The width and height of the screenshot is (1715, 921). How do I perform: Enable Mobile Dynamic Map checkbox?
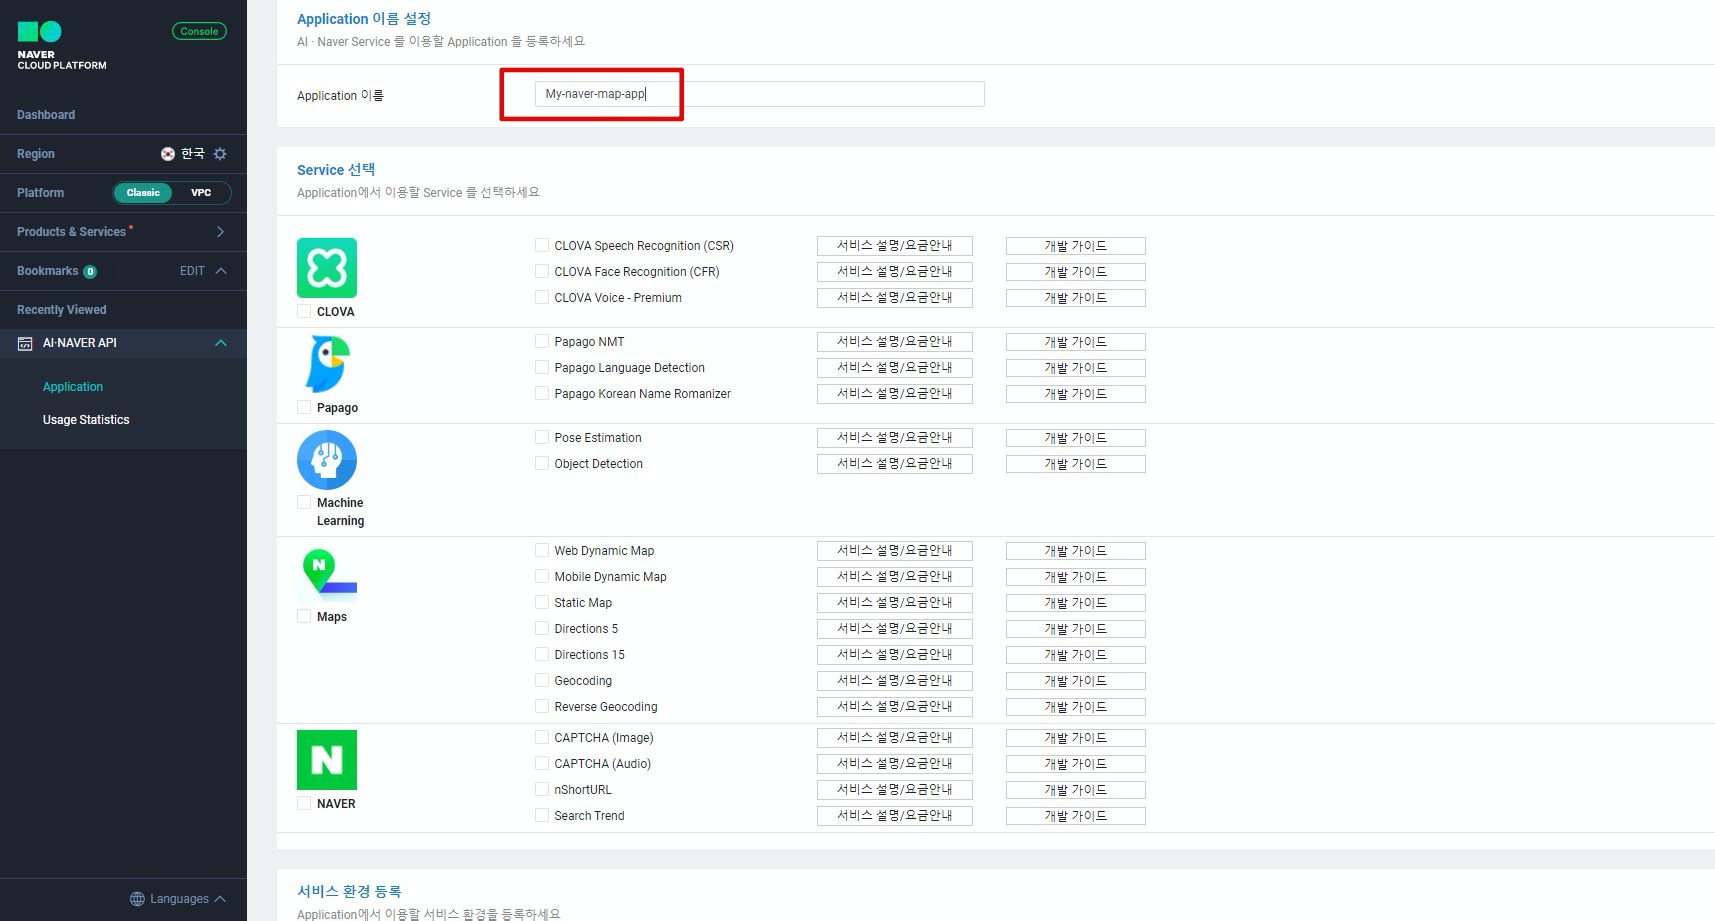(542, 577)
